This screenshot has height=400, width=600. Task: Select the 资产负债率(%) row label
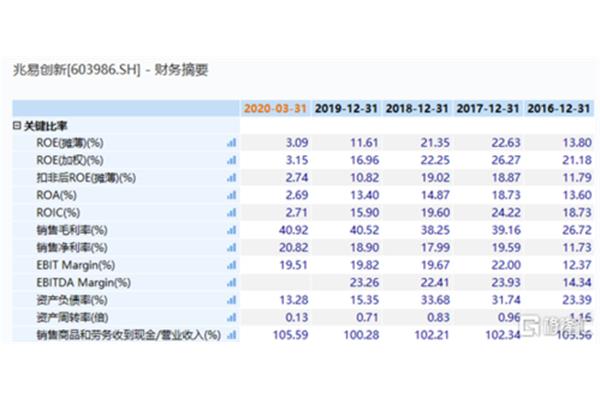[72, 300]
